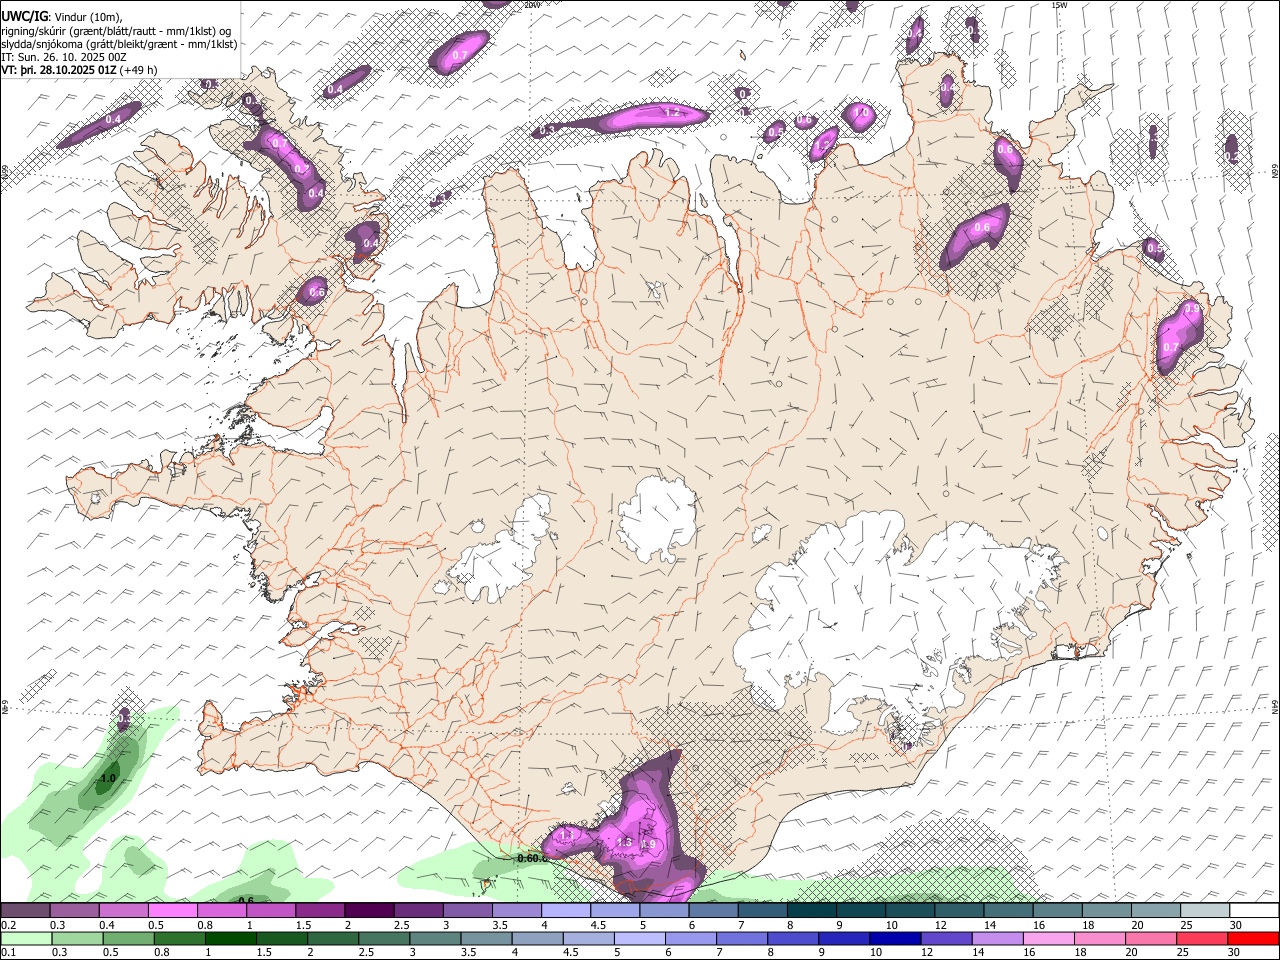Click the 1.1 snowfall value on south coast
1280x960 pixels.
point(567,835)
